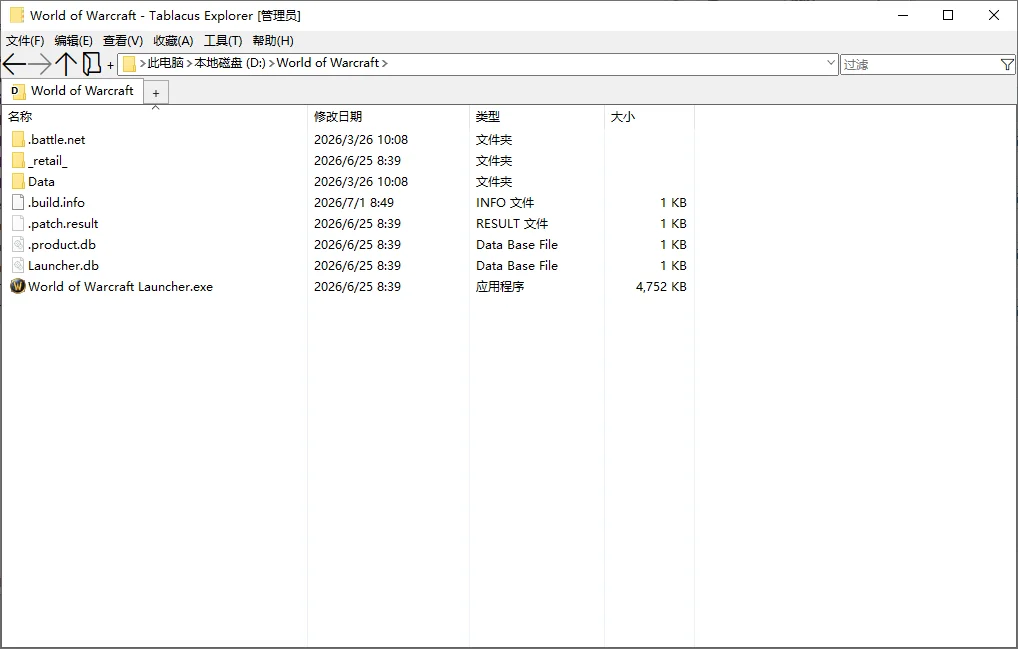
Task: Go back with the left arrow button
Action: pos(14,64)
